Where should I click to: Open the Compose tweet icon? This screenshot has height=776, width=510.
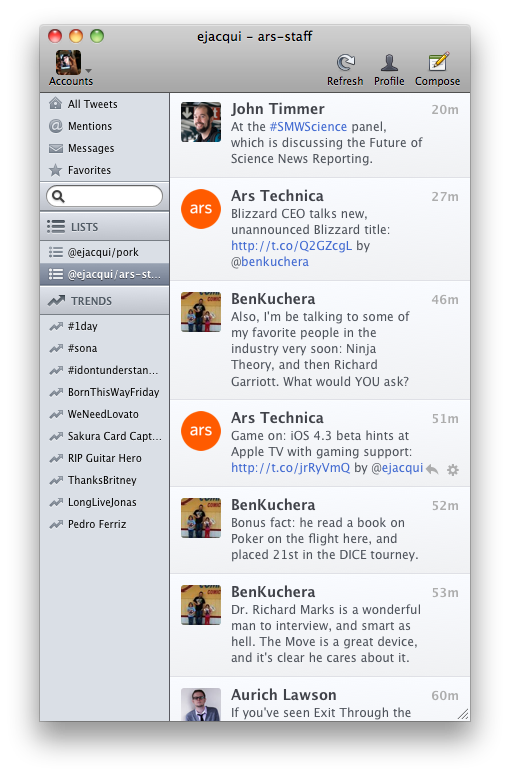[438, 62]
